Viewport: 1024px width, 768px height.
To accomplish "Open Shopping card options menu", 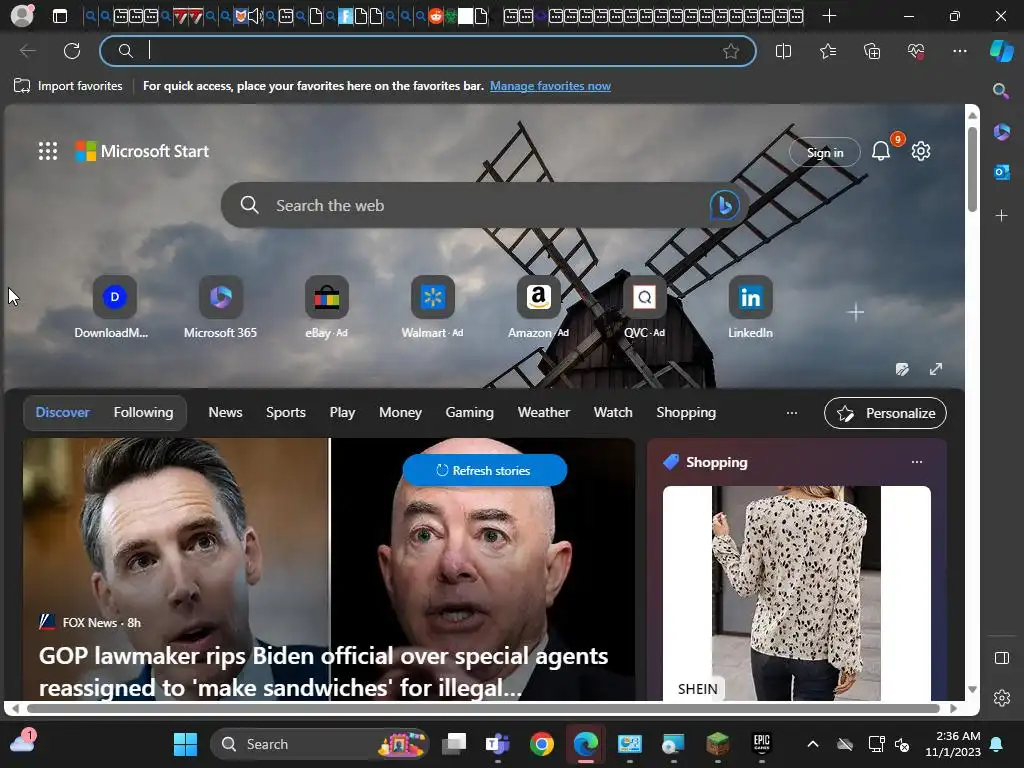I will pos(917,462).
